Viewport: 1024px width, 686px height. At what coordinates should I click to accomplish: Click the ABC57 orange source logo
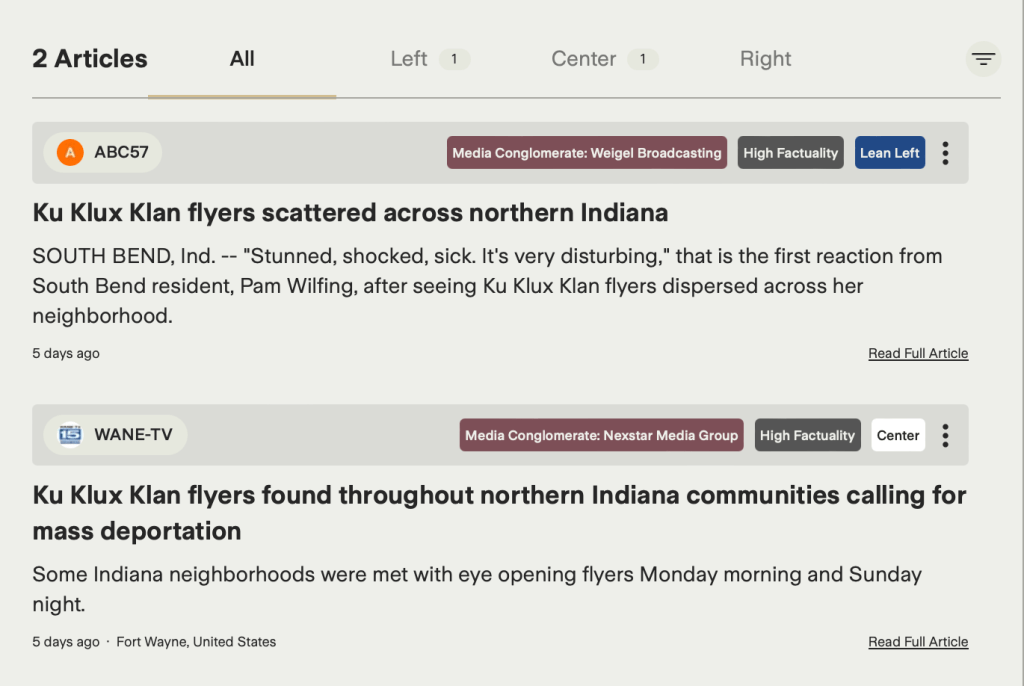[x=70, y=153]
